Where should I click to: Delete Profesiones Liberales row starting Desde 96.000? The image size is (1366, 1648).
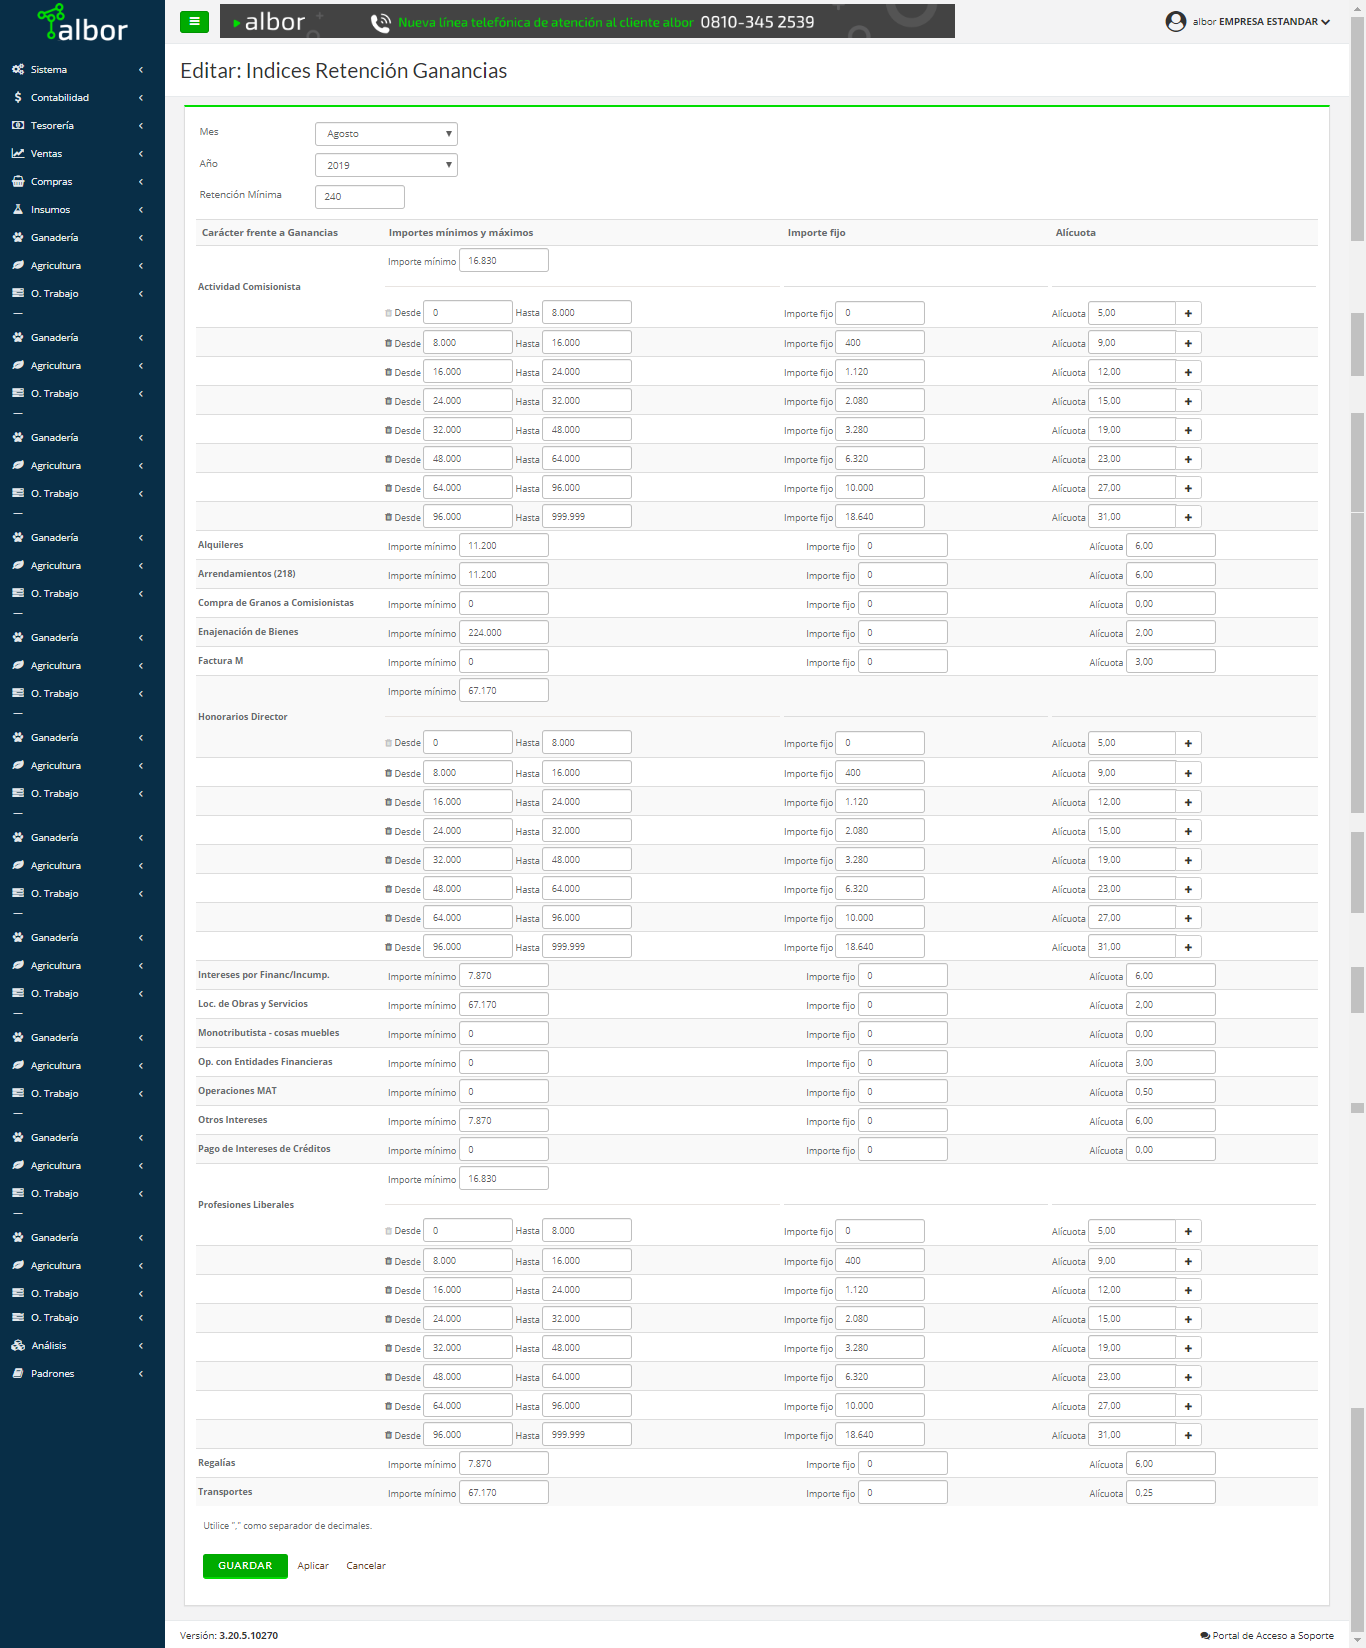[x=388, y=1435]
